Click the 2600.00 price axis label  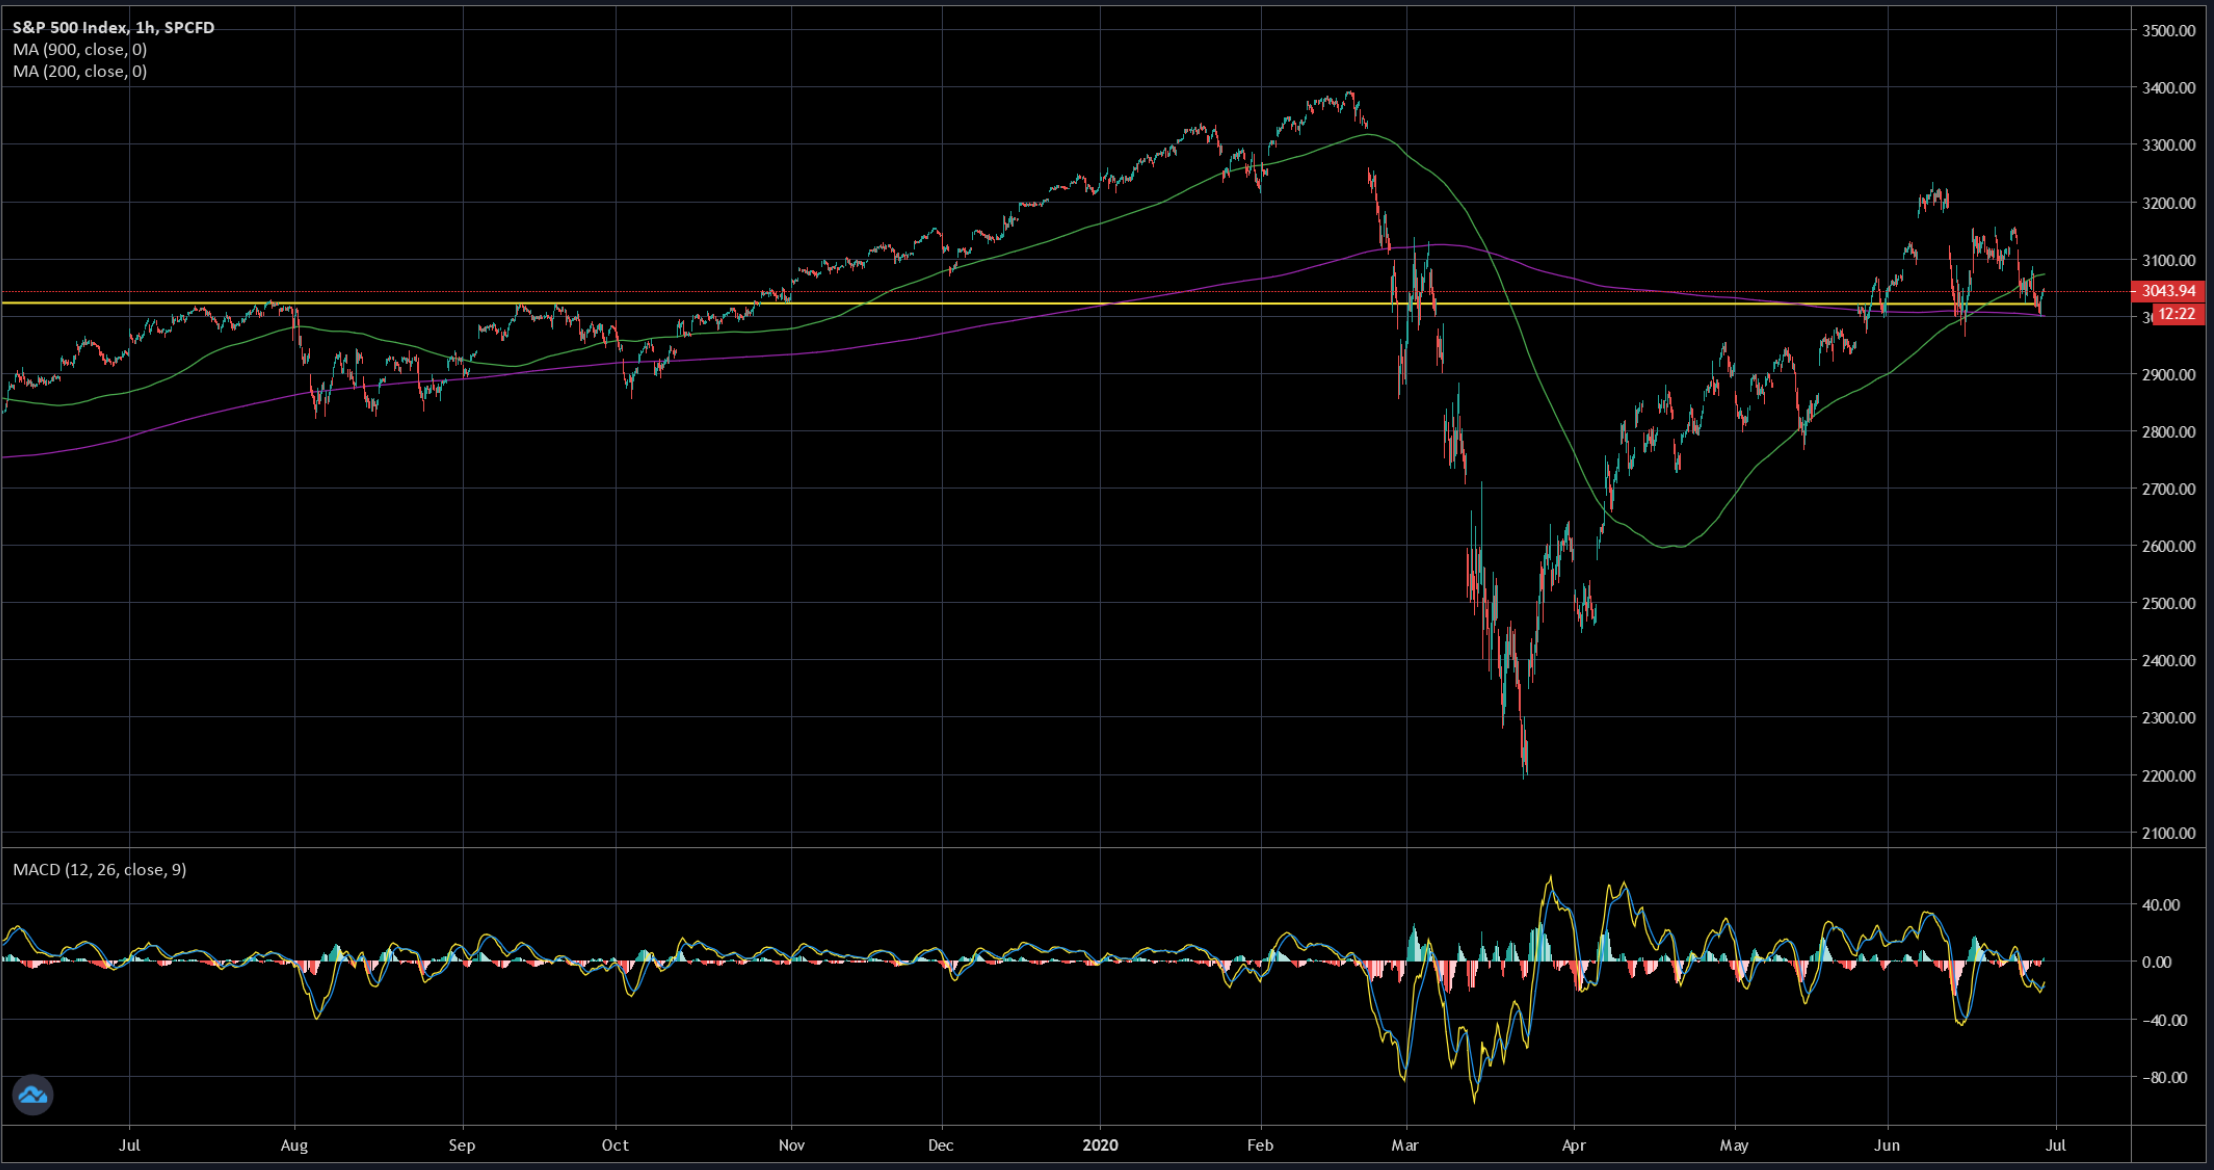[x=2168, y=546]
